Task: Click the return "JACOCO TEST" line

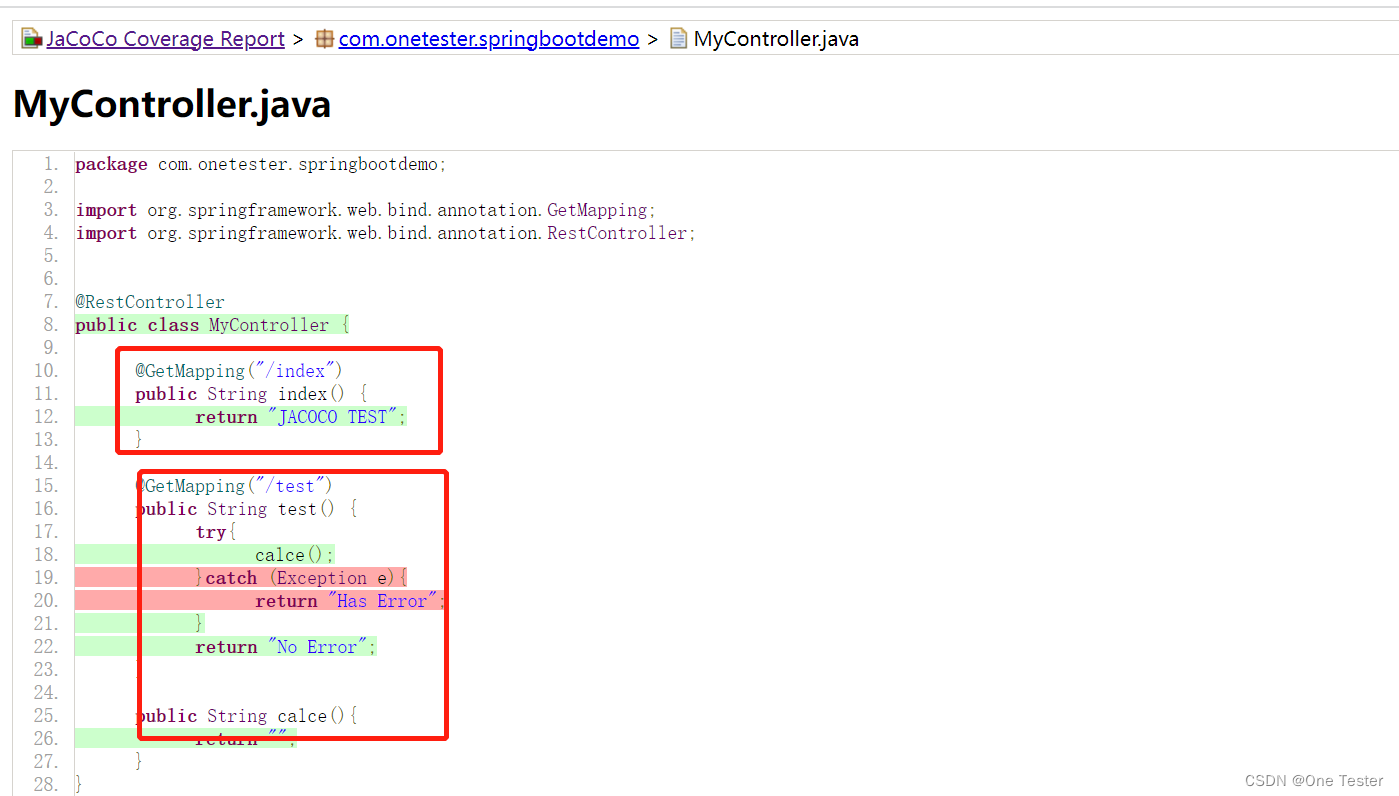Action: click(x=301, y=417)
